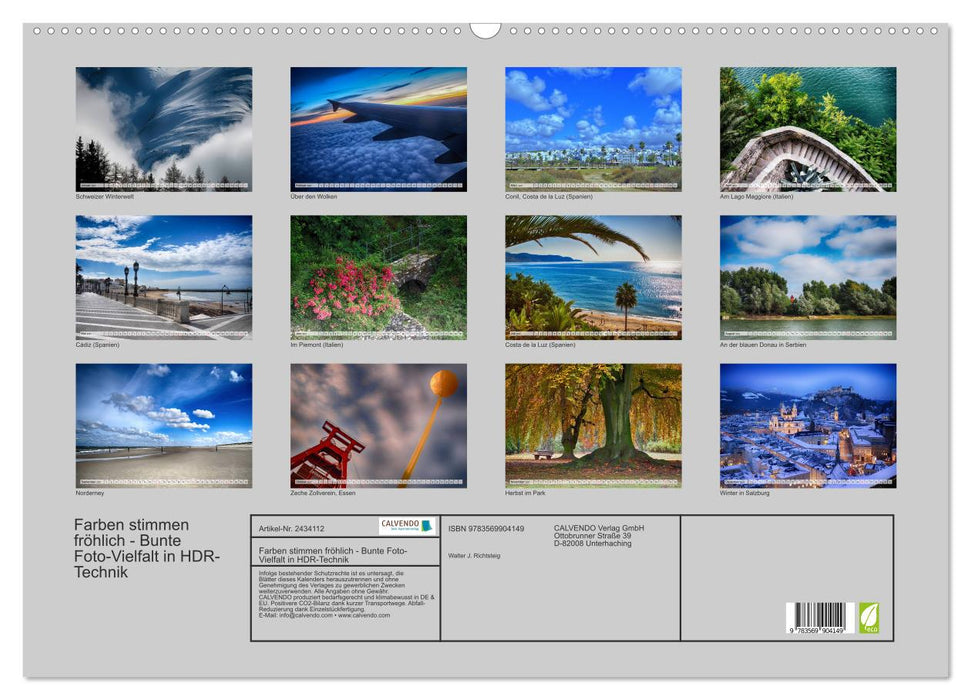Viewport: 971px width, 700px height.
Task: Click the Schweizer Winterwelt thumbnail
Action: tap(163, 129)
